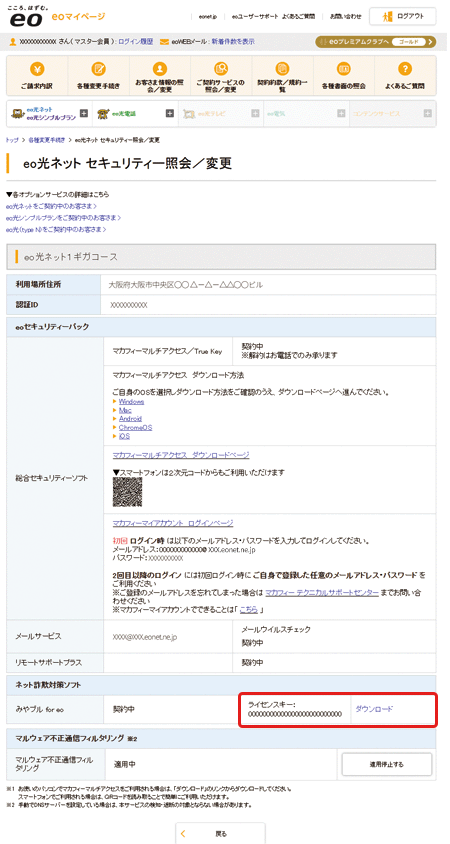Viewport: 450px width, 844px height.
Task: Go to 各種変更手続き in the breadcrumb
Action: 46,140
